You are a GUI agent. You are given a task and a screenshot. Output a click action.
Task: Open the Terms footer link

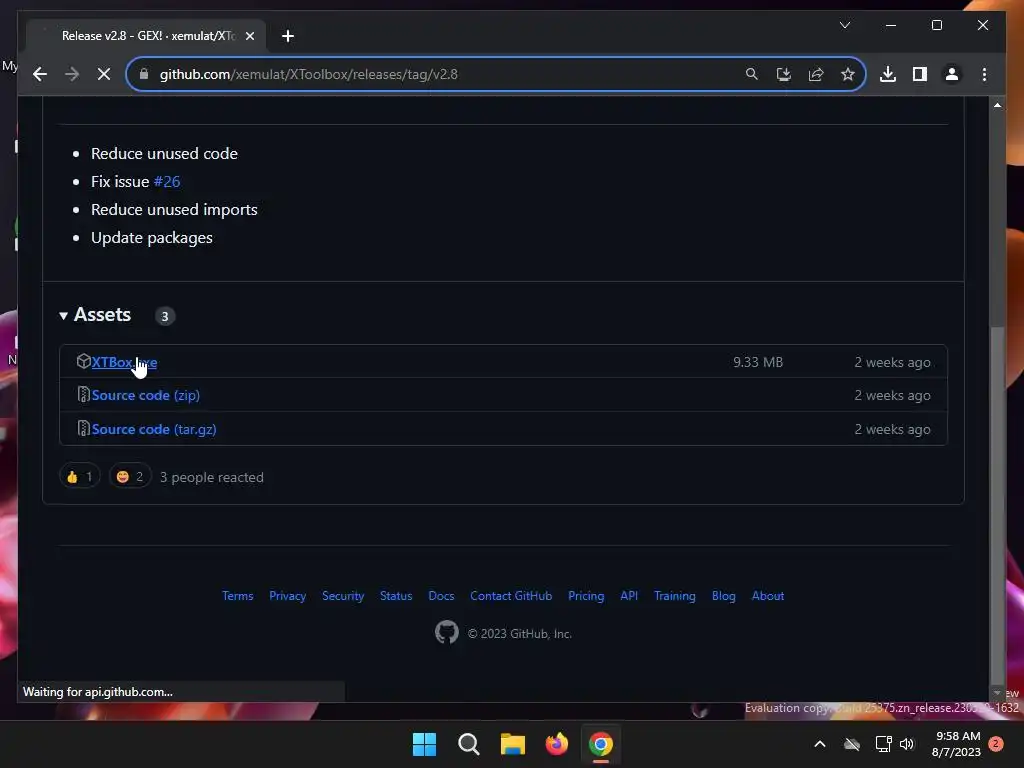pyautogui.click(x=238, y=596)
